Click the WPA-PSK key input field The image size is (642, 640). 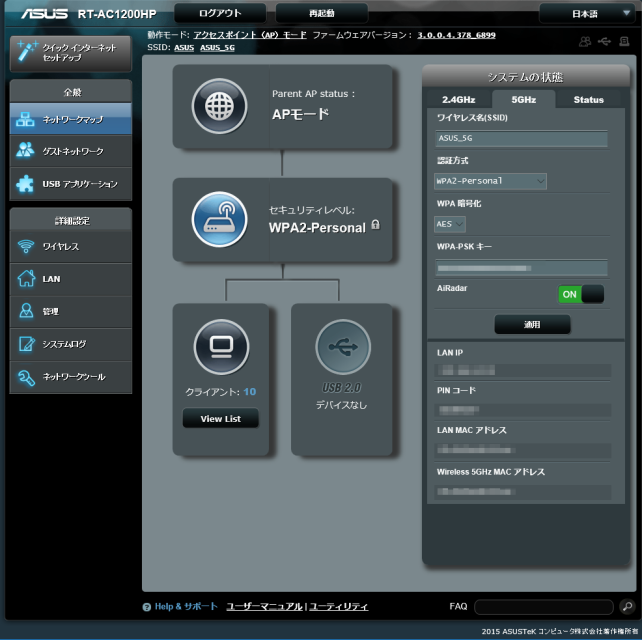(x=521, y=268)
